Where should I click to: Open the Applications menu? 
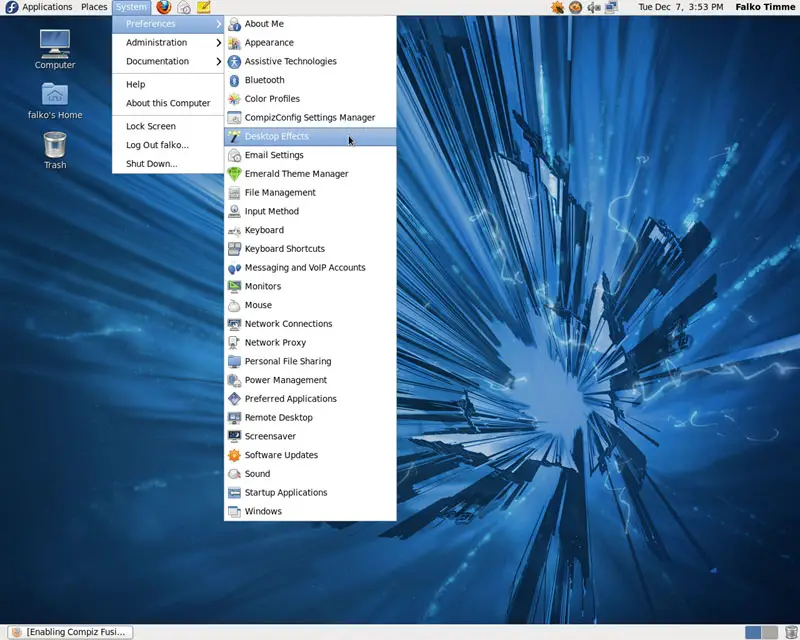pyautogui.click(x=40, y=7)
